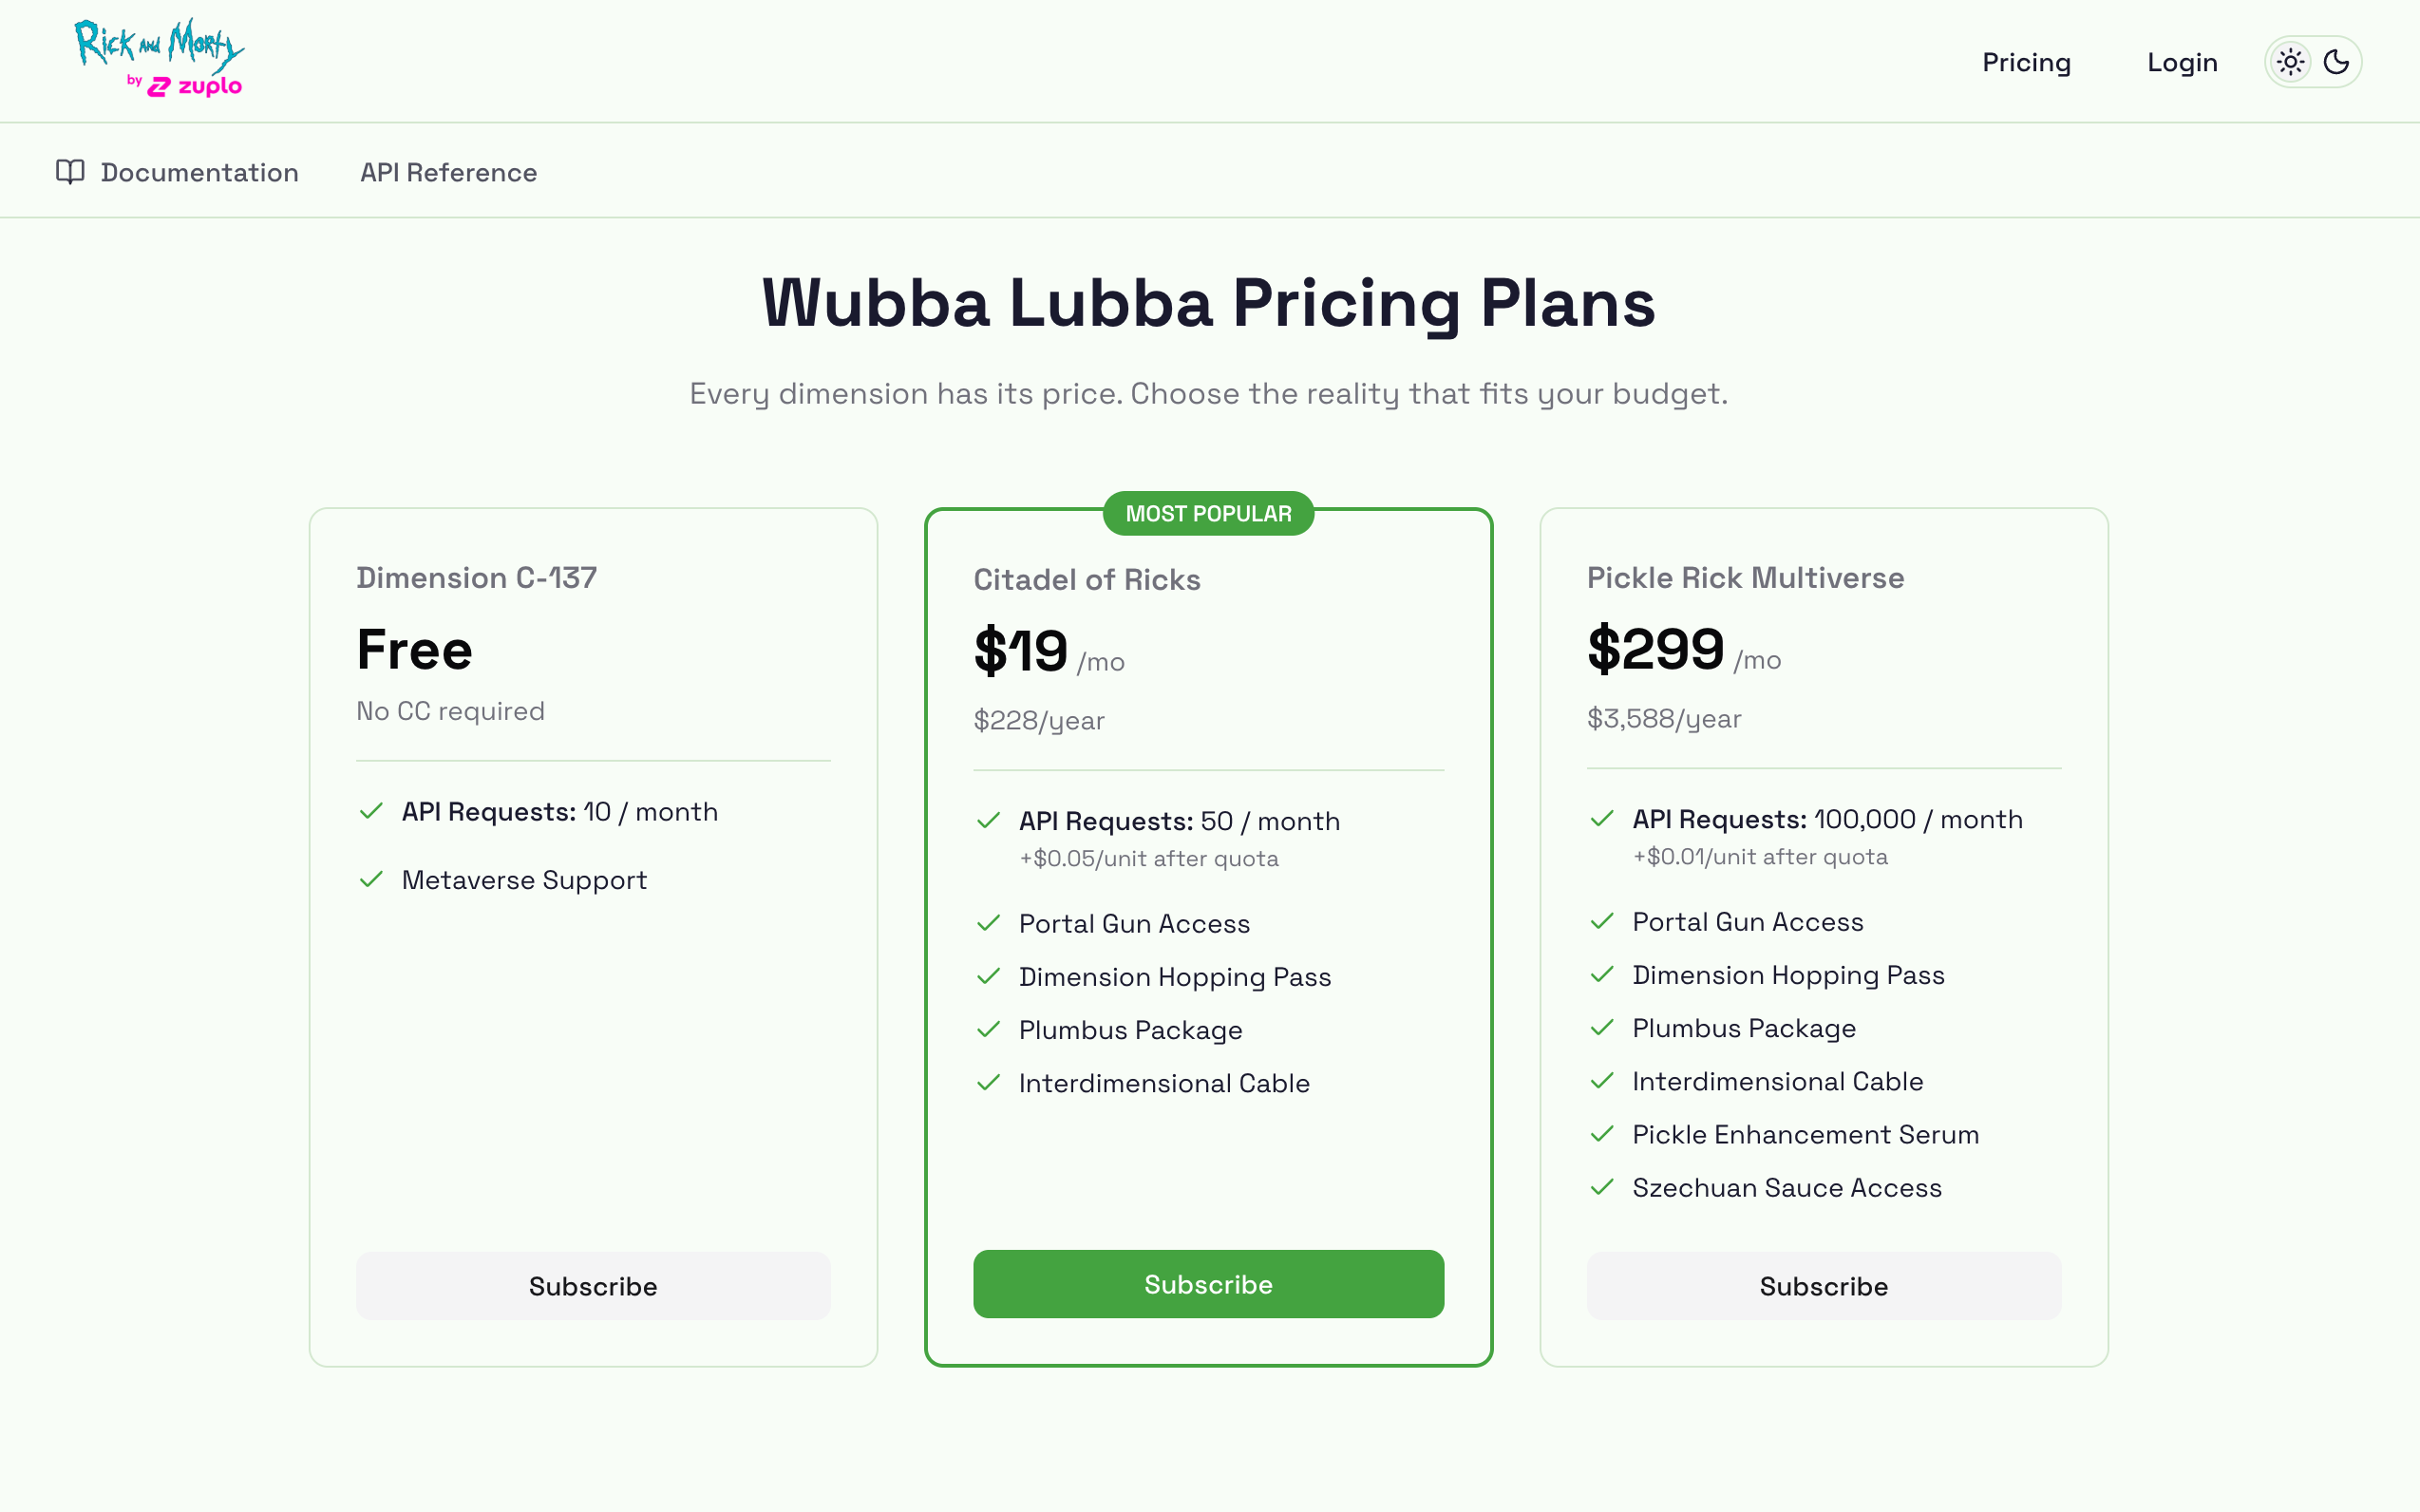Viewport: 2420px width, 1512px height.
Task: Click the Documentation book icon
Action: point(70,172)
